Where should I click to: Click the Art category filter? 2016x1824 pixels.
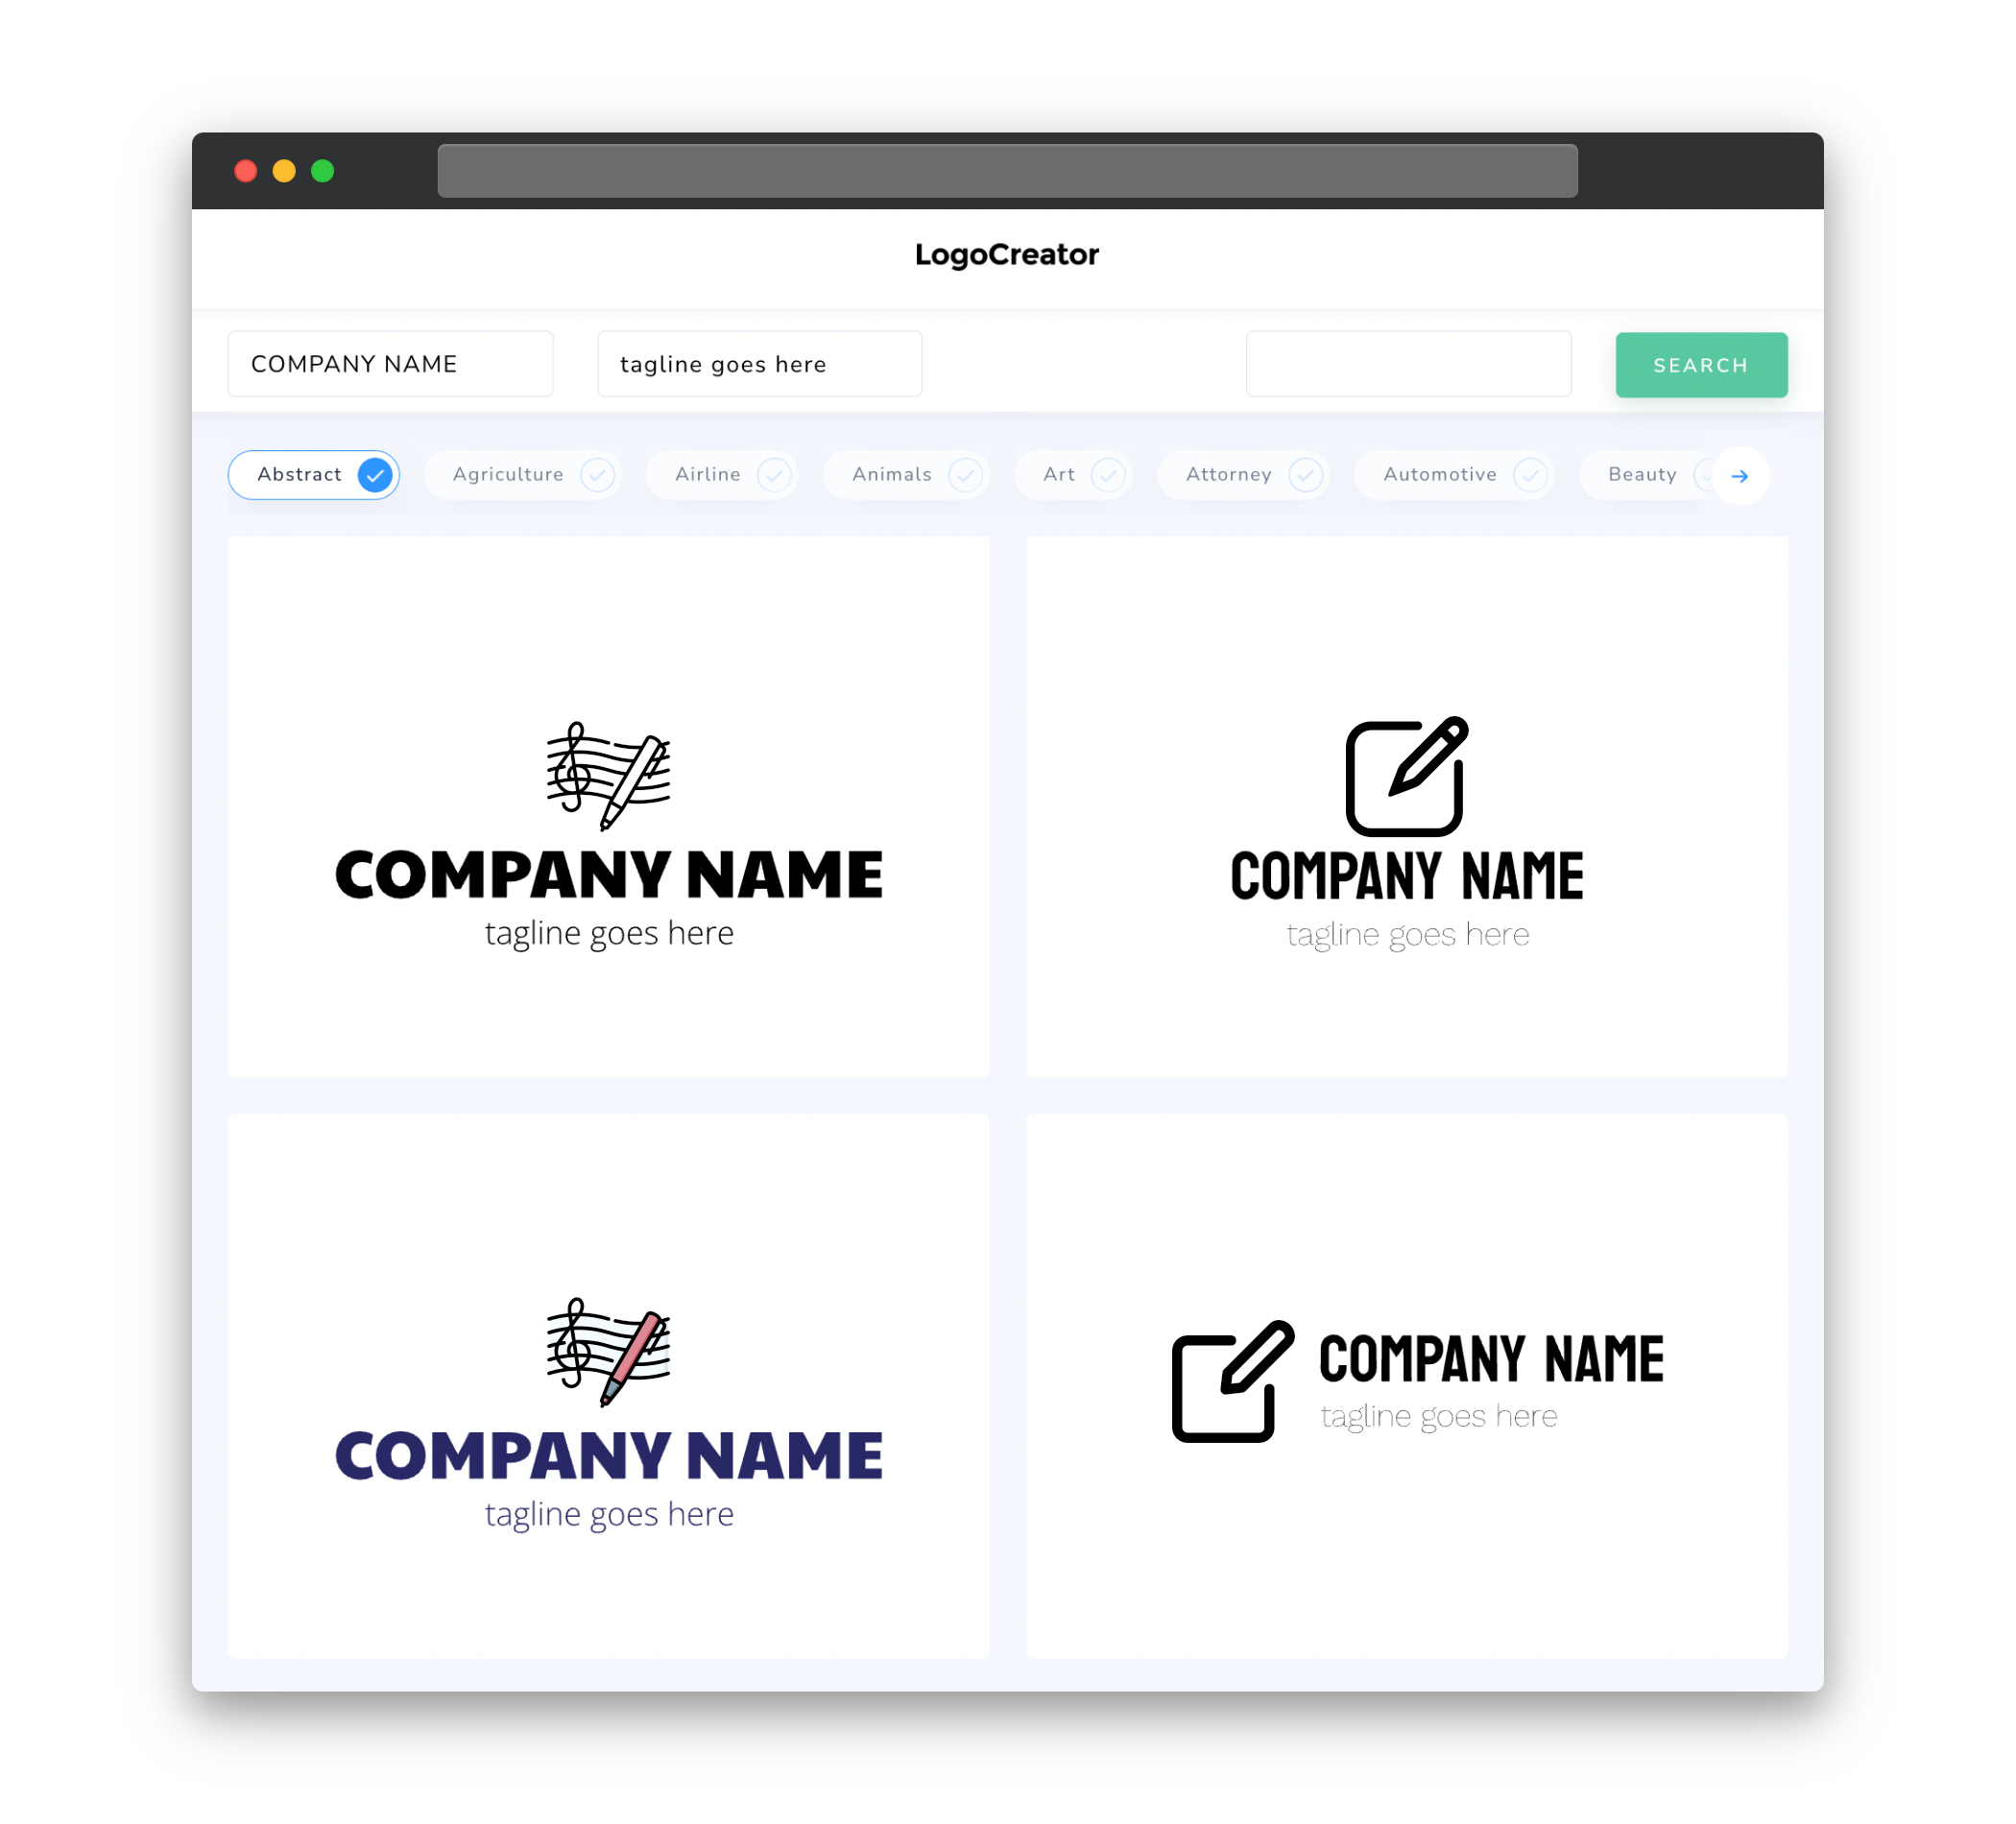tap(1075, 474)
